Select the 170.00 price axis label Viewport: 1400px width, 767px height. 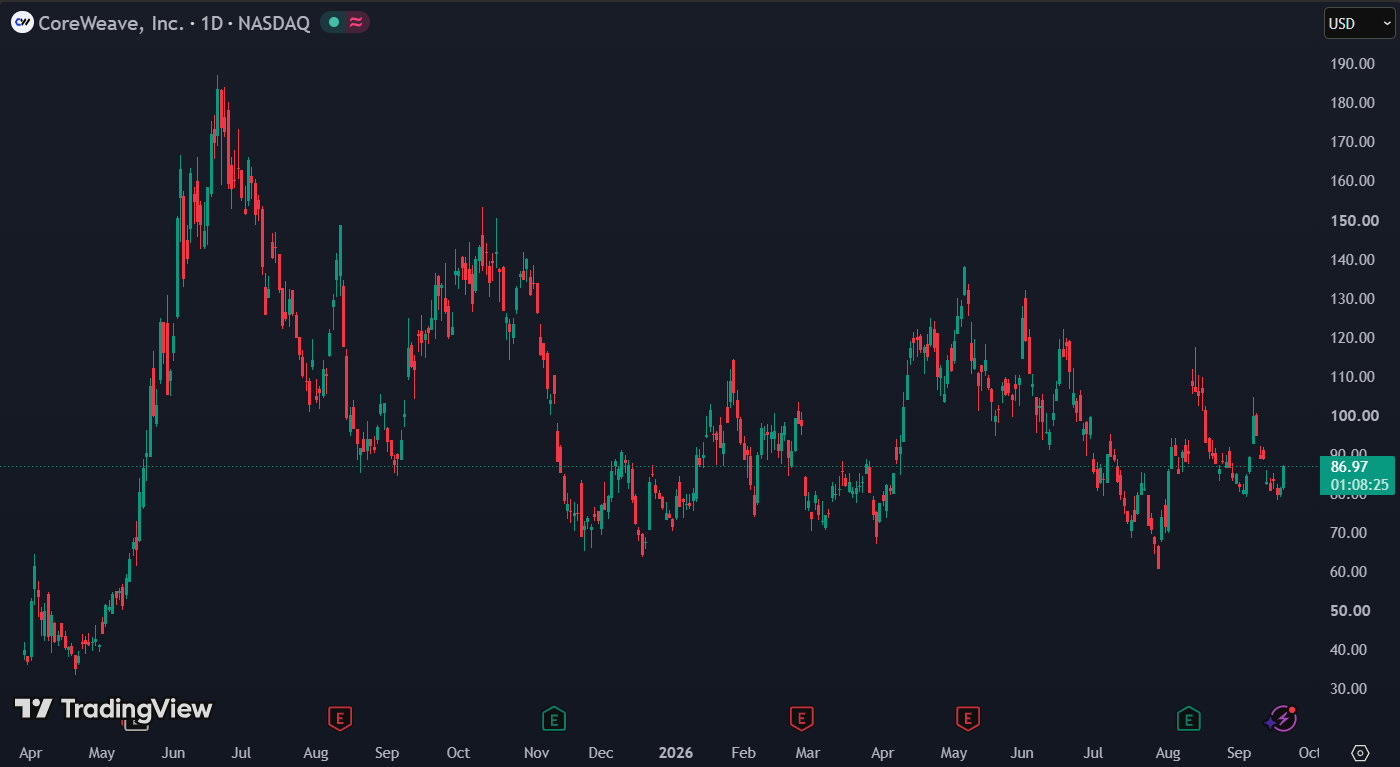[1354, 142]
